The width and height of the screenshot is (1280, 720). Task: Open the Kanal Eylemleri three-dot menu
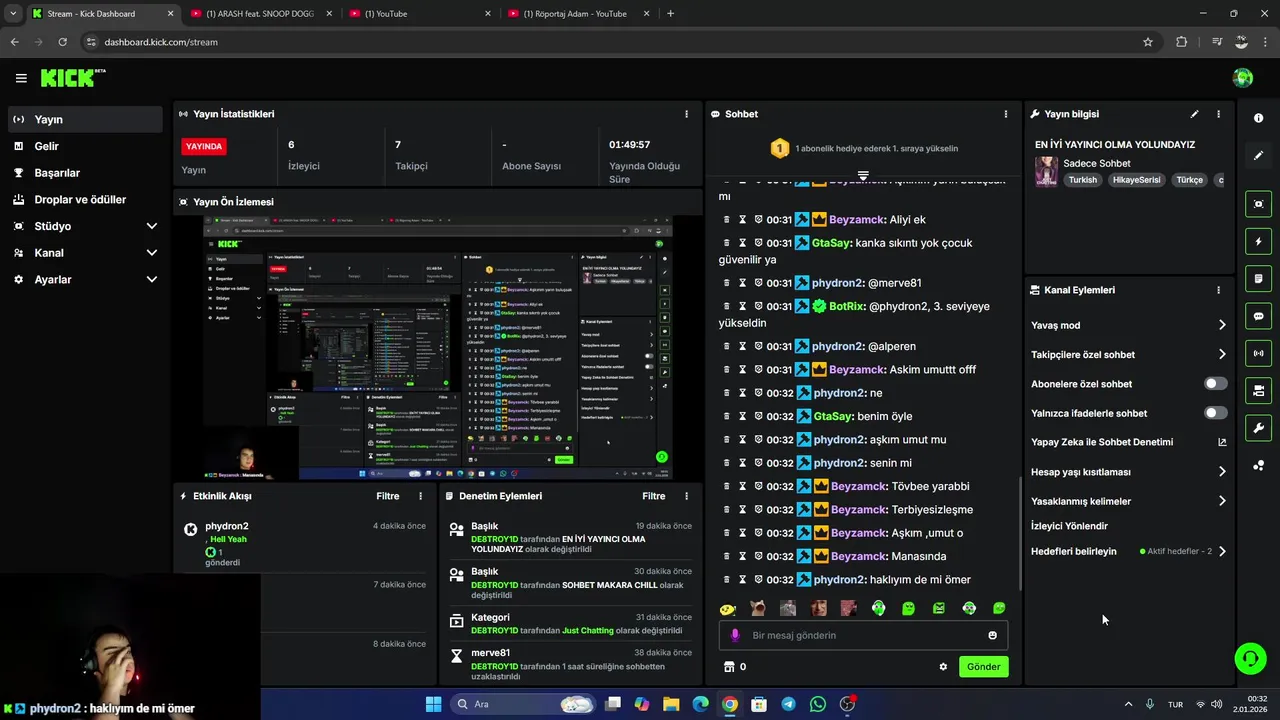pyautogui.click(x=1218, y=290)
